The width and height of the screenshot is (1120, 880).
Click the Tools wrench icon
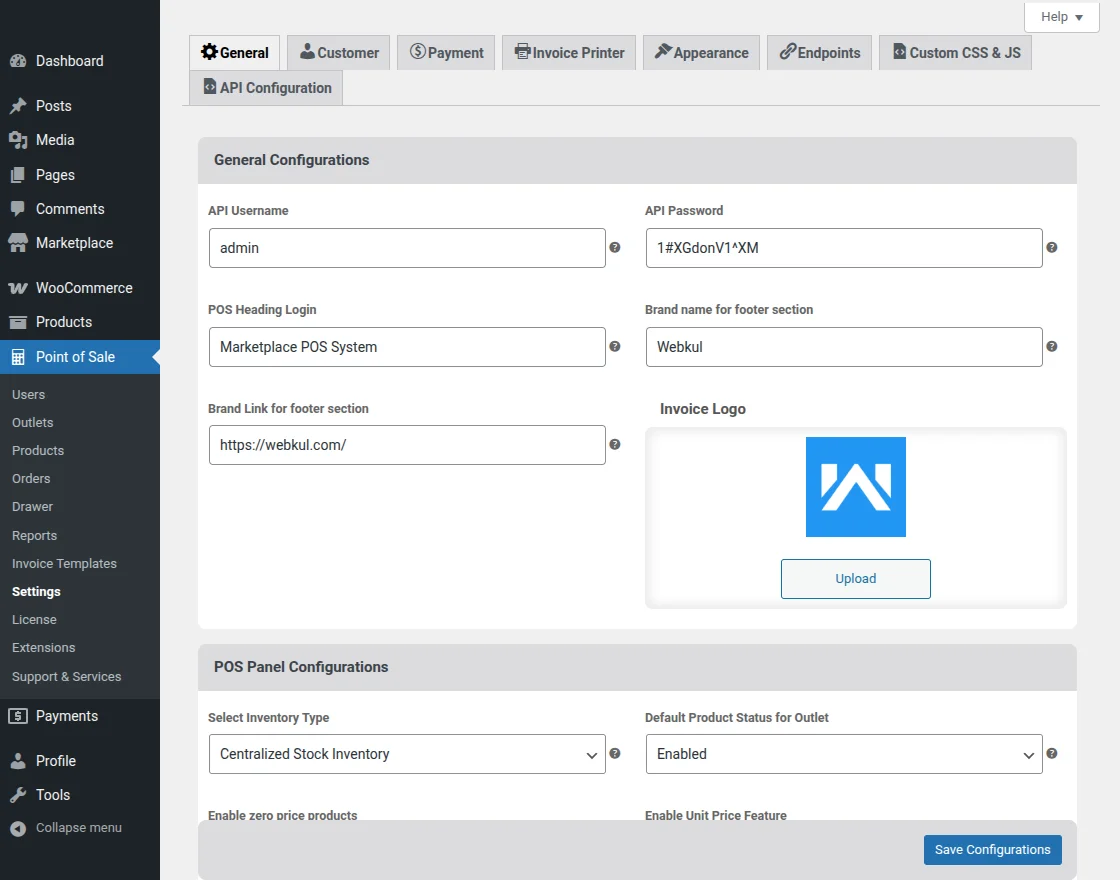click(x=18, y=795)
